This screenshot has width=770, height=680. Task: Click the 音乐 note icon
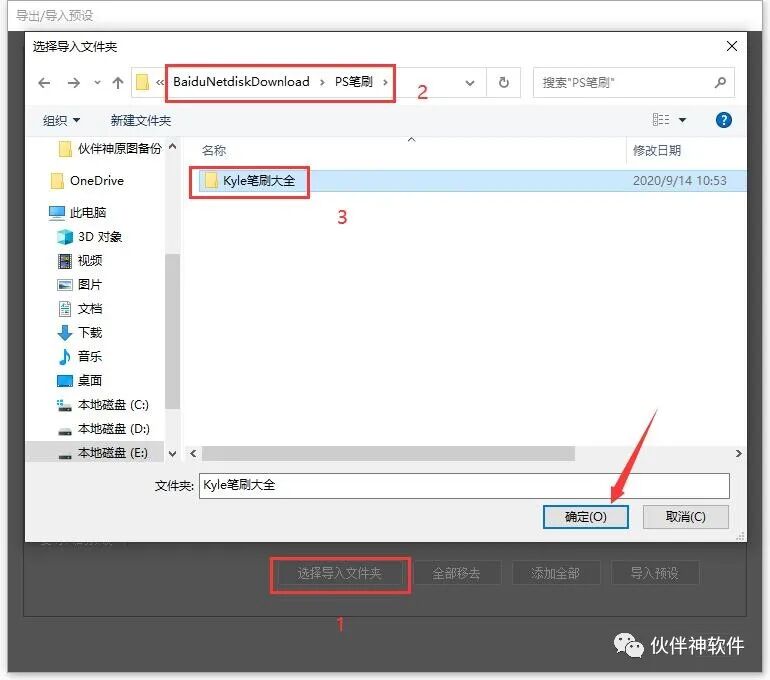[x=65, y=357]
